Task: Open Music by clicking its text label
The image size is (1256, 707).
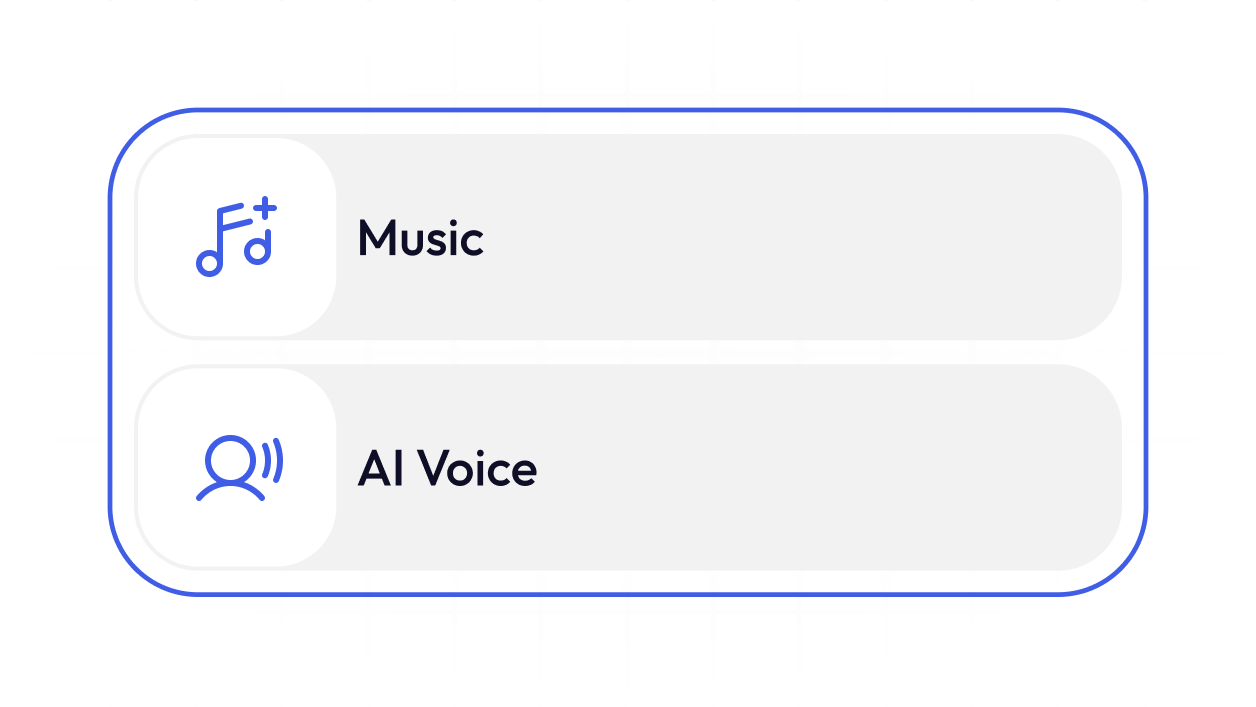Action: point(421,239)
